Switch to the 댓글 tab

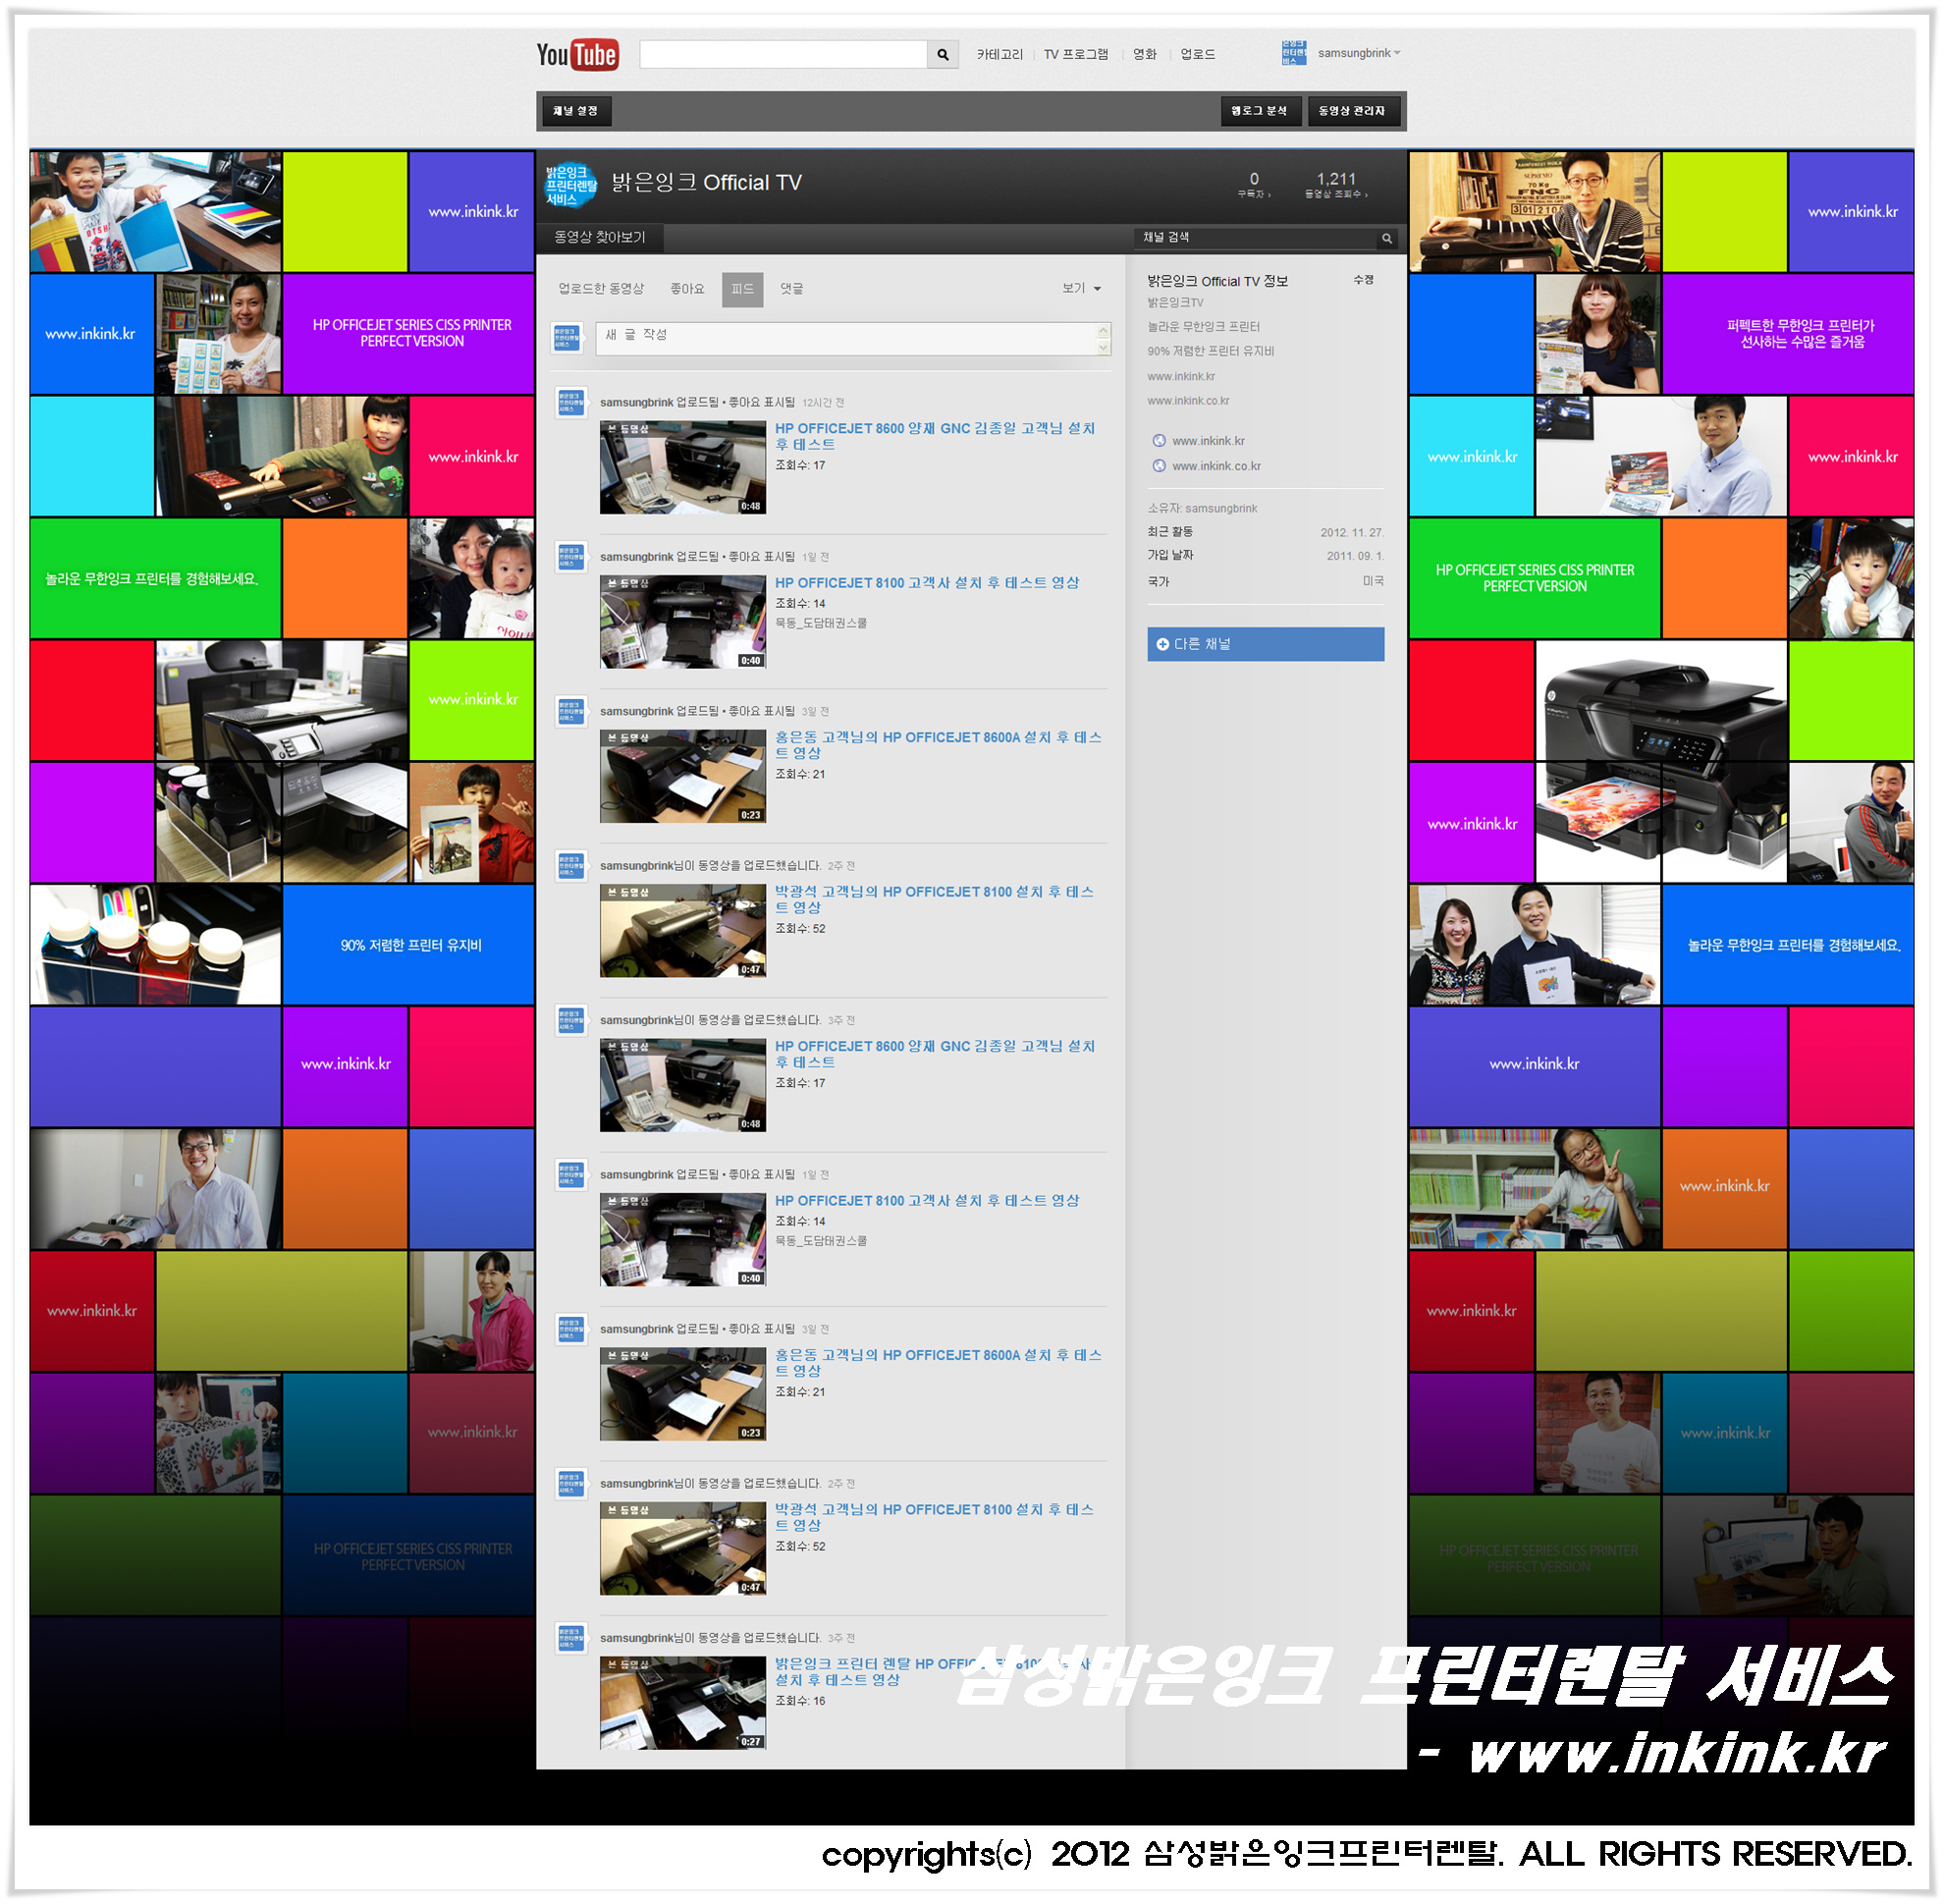click(791, 289)
